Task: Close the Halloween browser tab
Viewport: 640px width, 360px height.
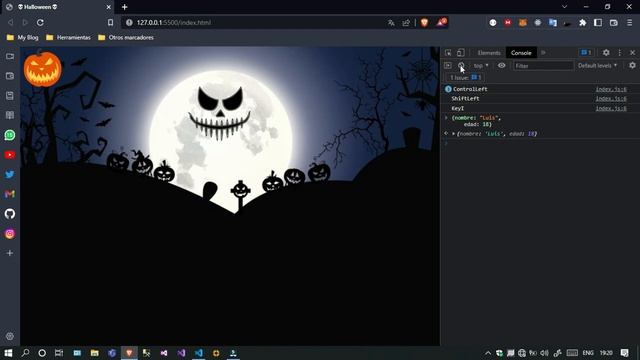Action: (x=109, y=7)
